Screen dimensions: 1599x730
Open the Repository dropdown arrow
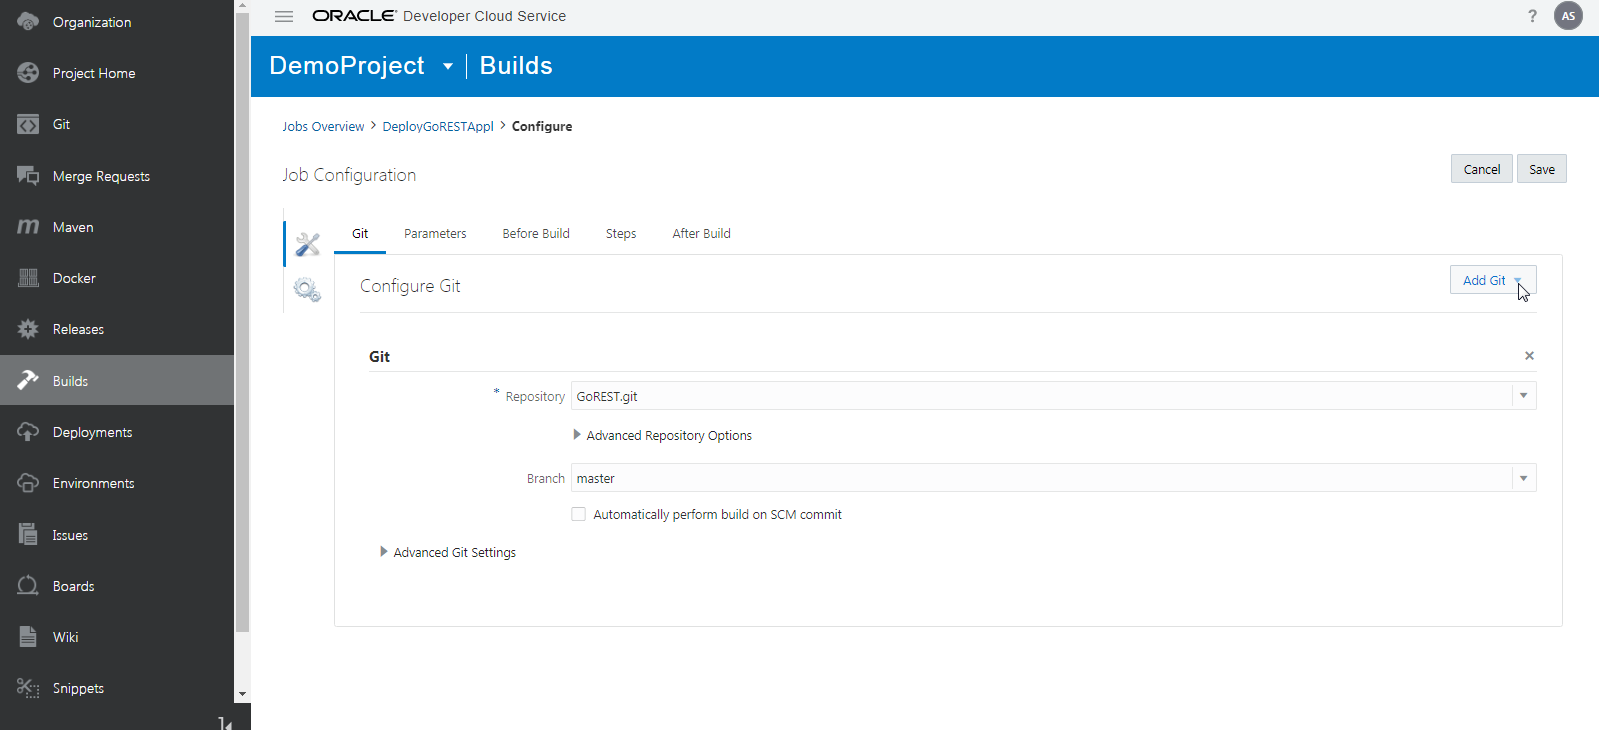tap(1524, 396)
